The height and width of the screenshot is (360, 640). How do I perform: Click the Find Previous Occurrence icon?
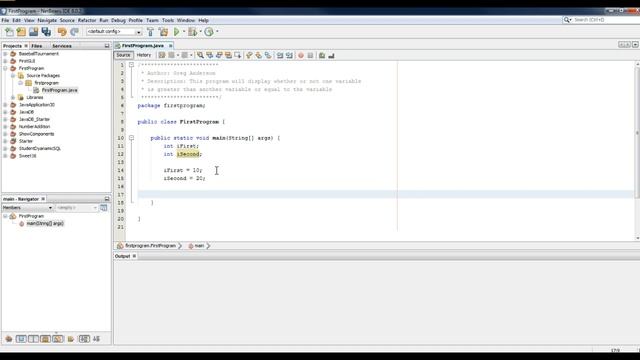[x=209, y=55]
